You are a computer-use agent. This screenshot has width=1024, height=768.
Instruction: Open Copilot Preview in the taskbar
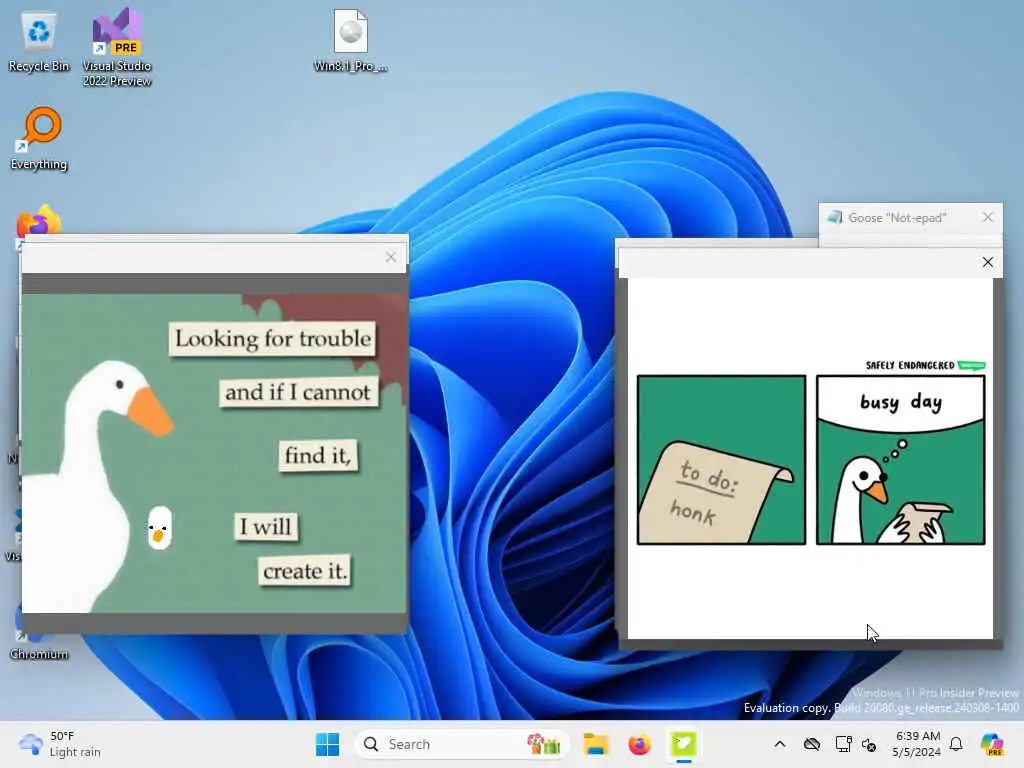(x=992, y=744)
